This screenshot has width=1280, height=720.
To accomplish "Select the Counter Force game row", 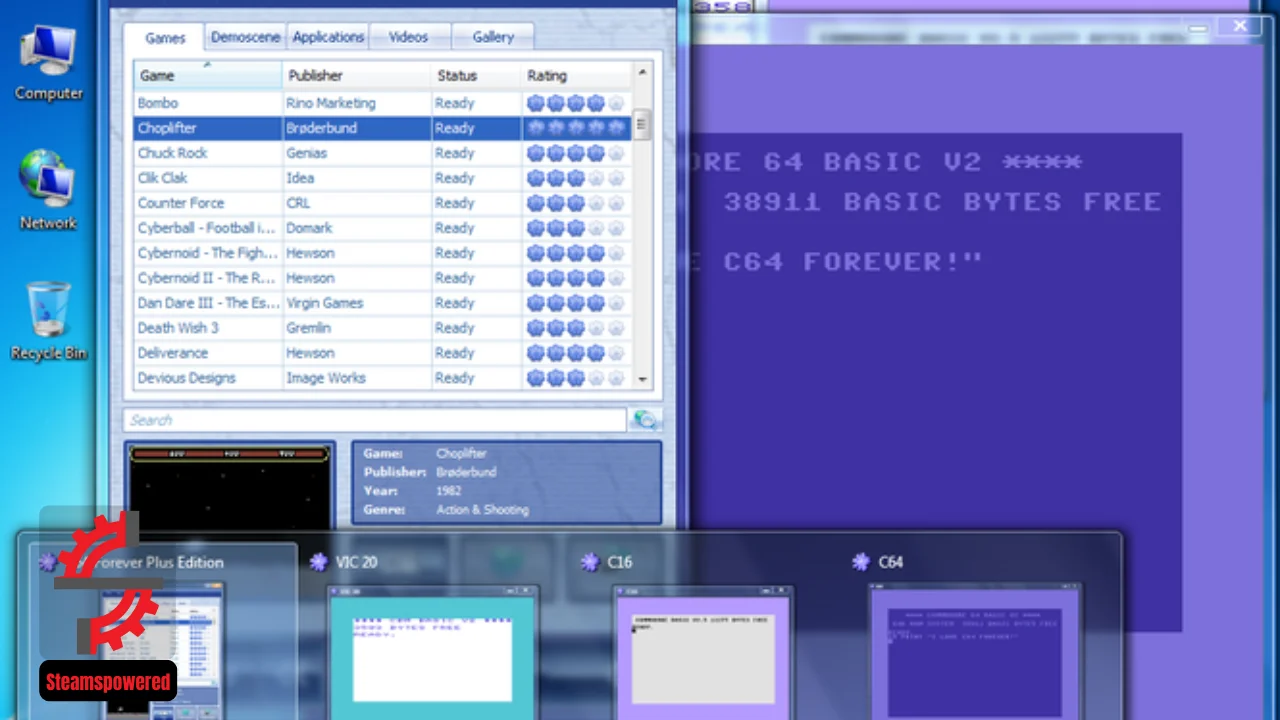I will 383,203.
